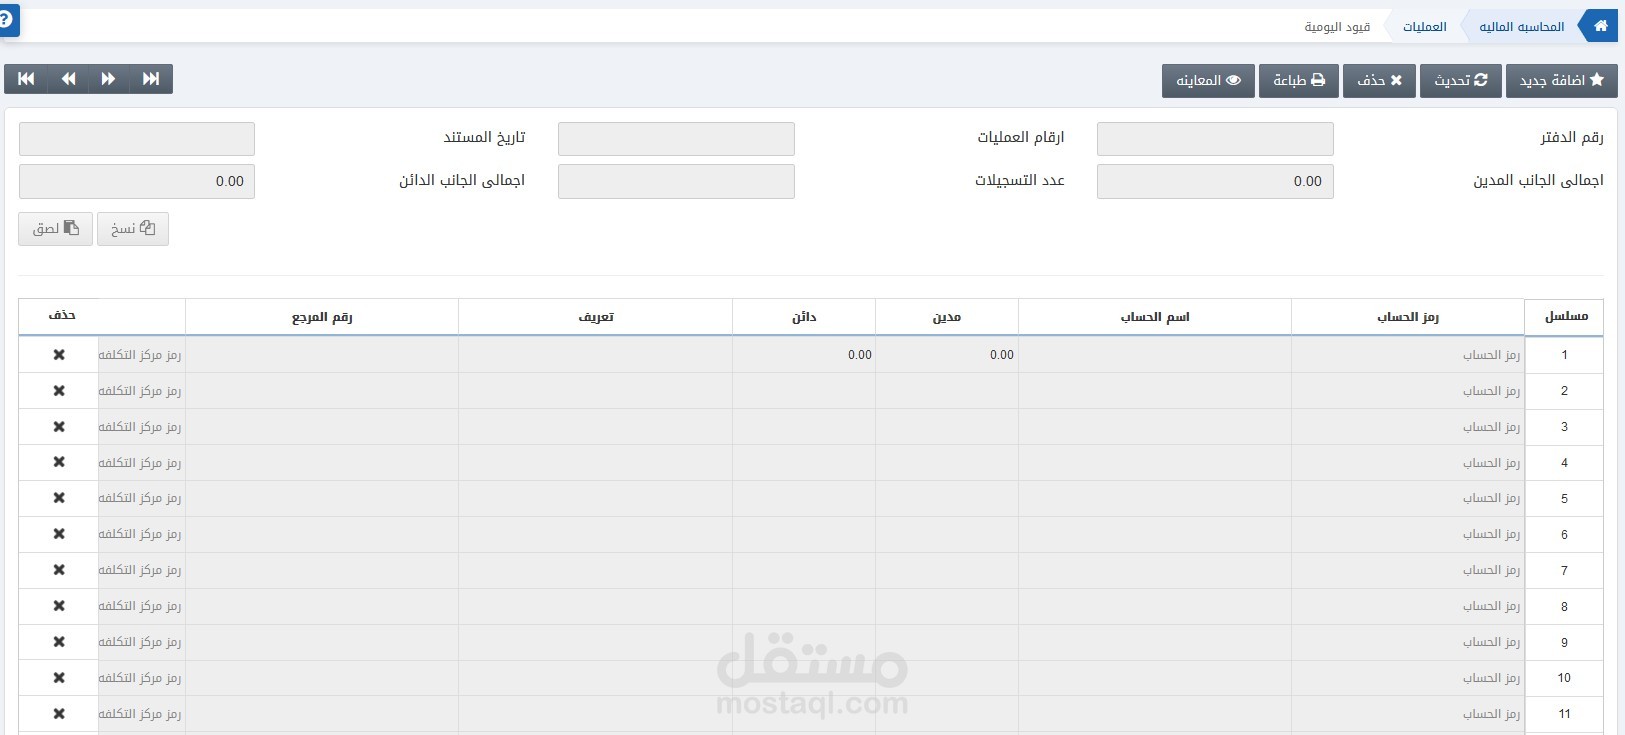
Task: Delete row 7 with its X icon
Action: pyautogui.click(x=59, y=570)
